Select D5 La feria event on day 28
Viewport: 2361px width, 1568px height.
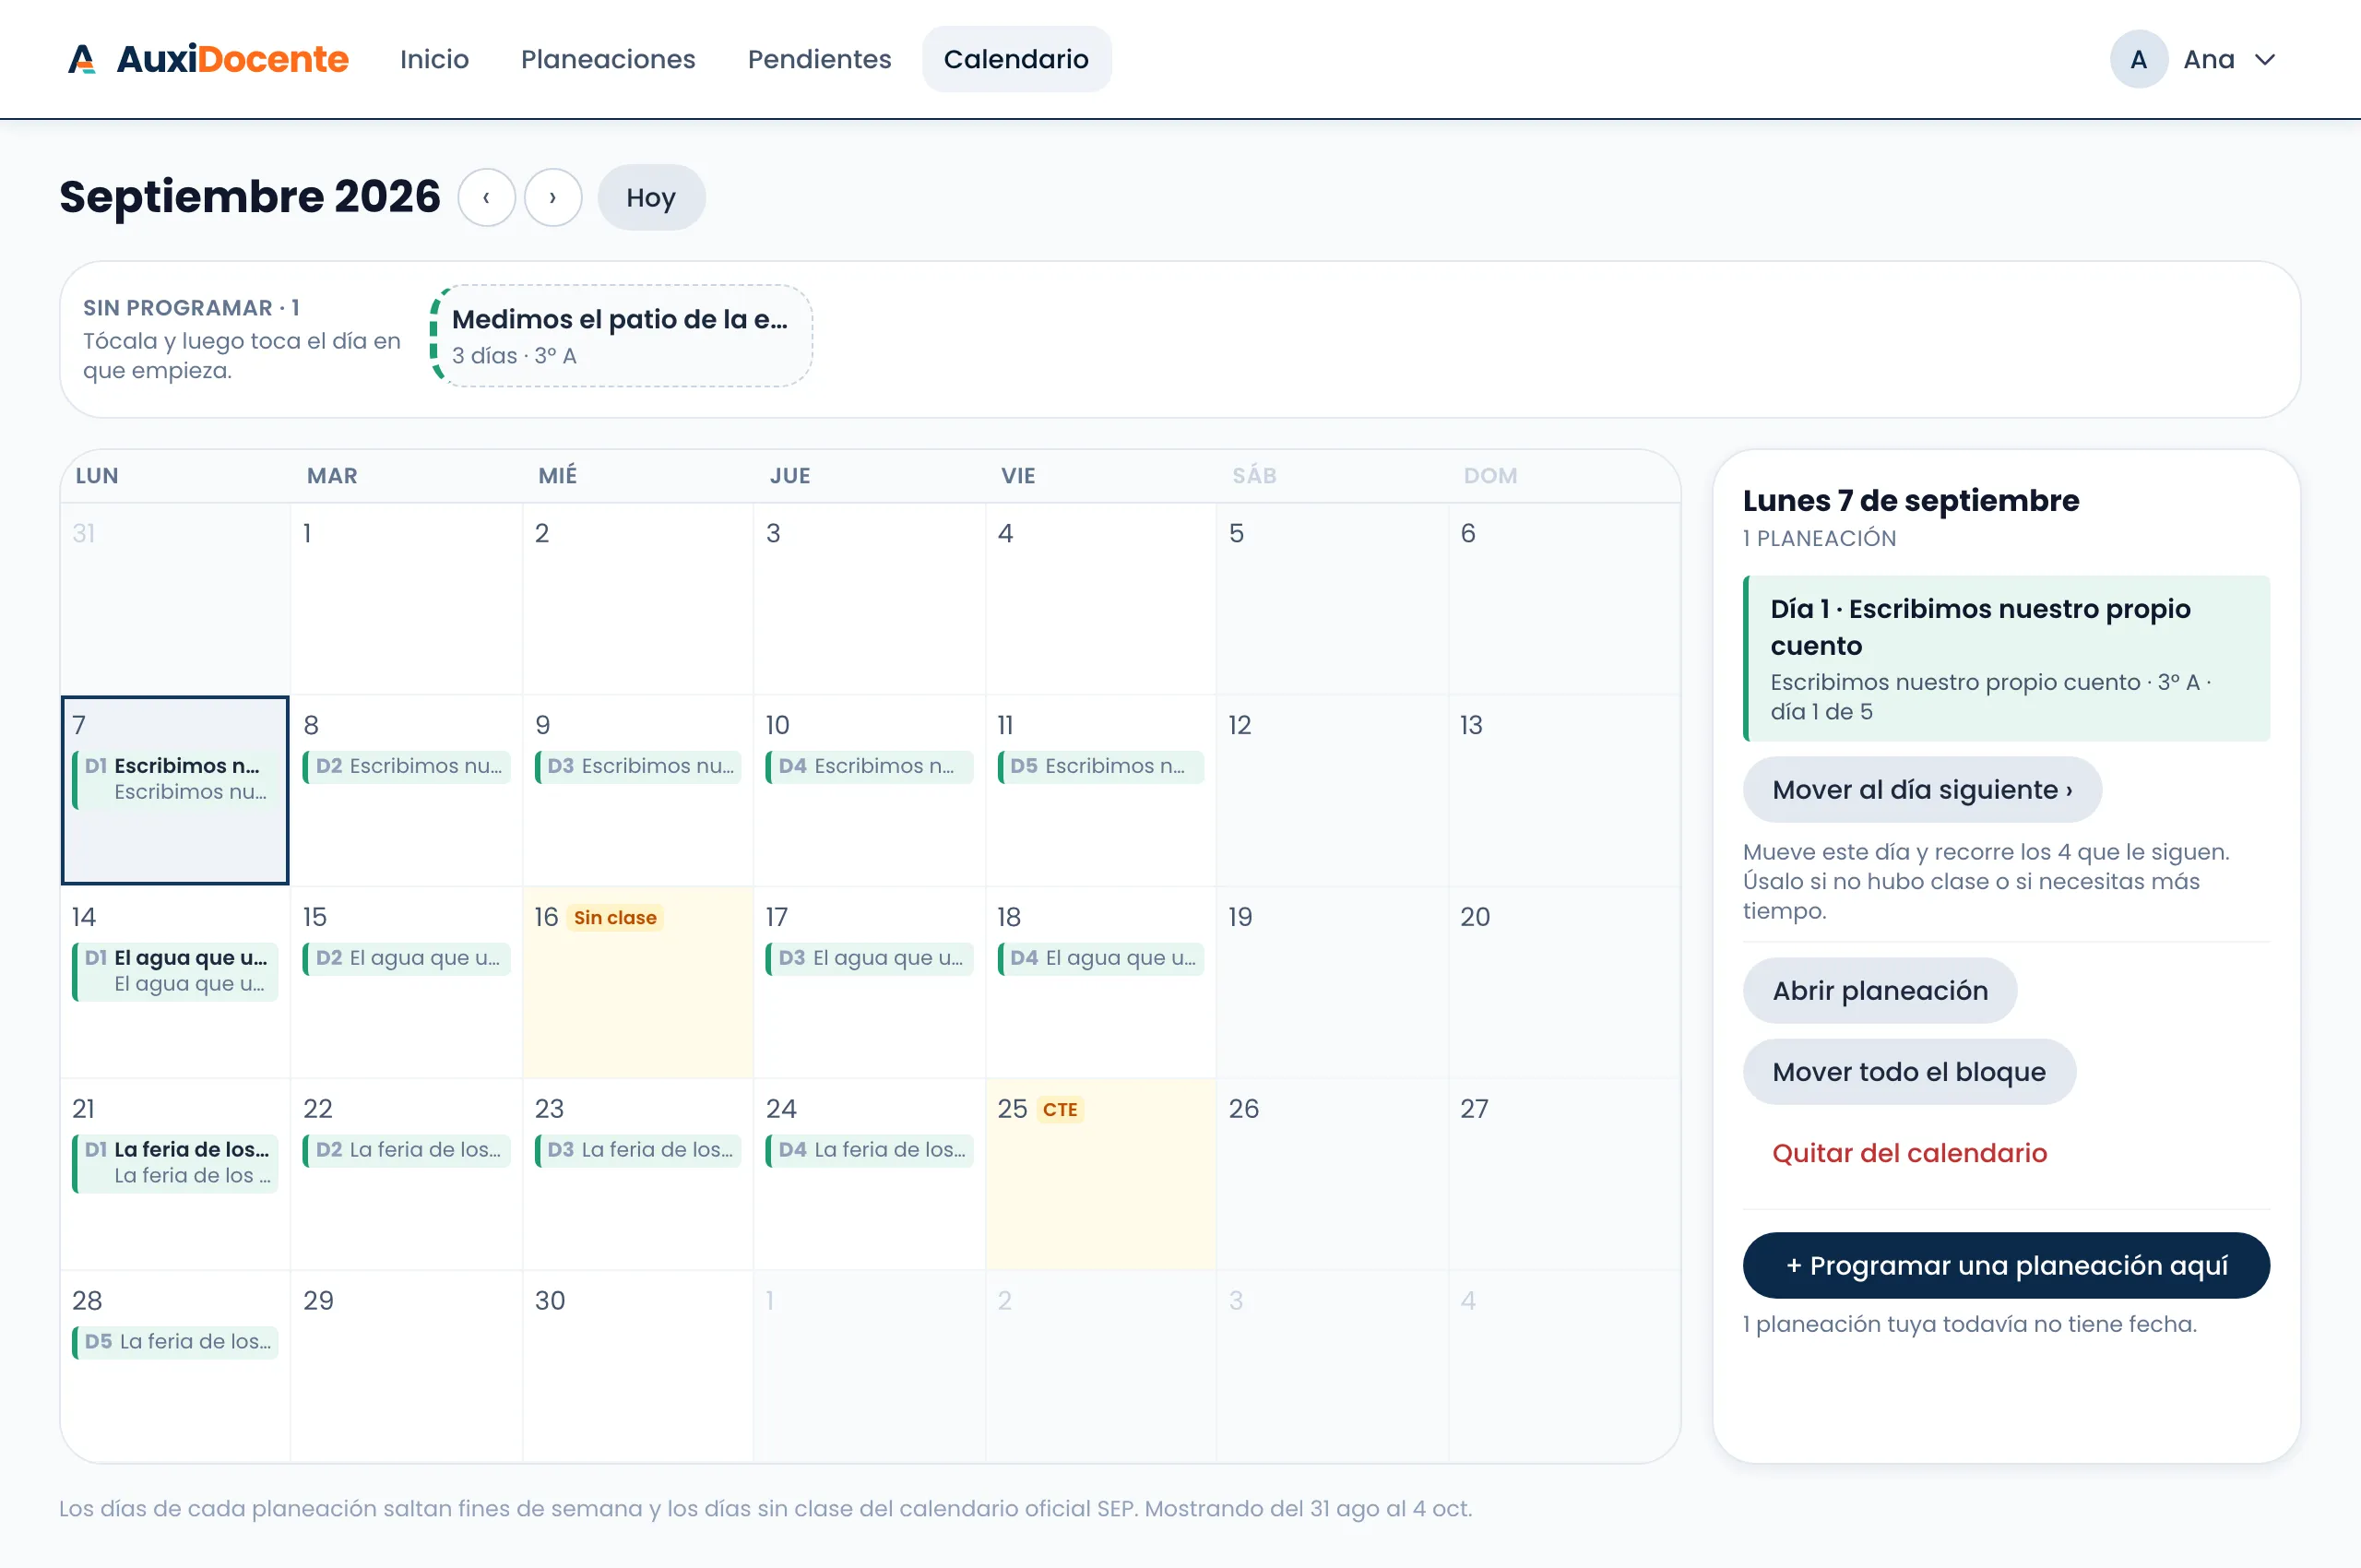coord(175,1343)
